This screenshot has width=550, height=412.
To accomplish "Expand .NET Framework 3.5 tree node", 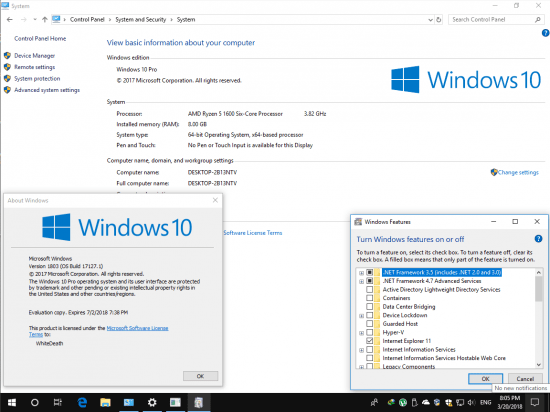I will (361, 273).
